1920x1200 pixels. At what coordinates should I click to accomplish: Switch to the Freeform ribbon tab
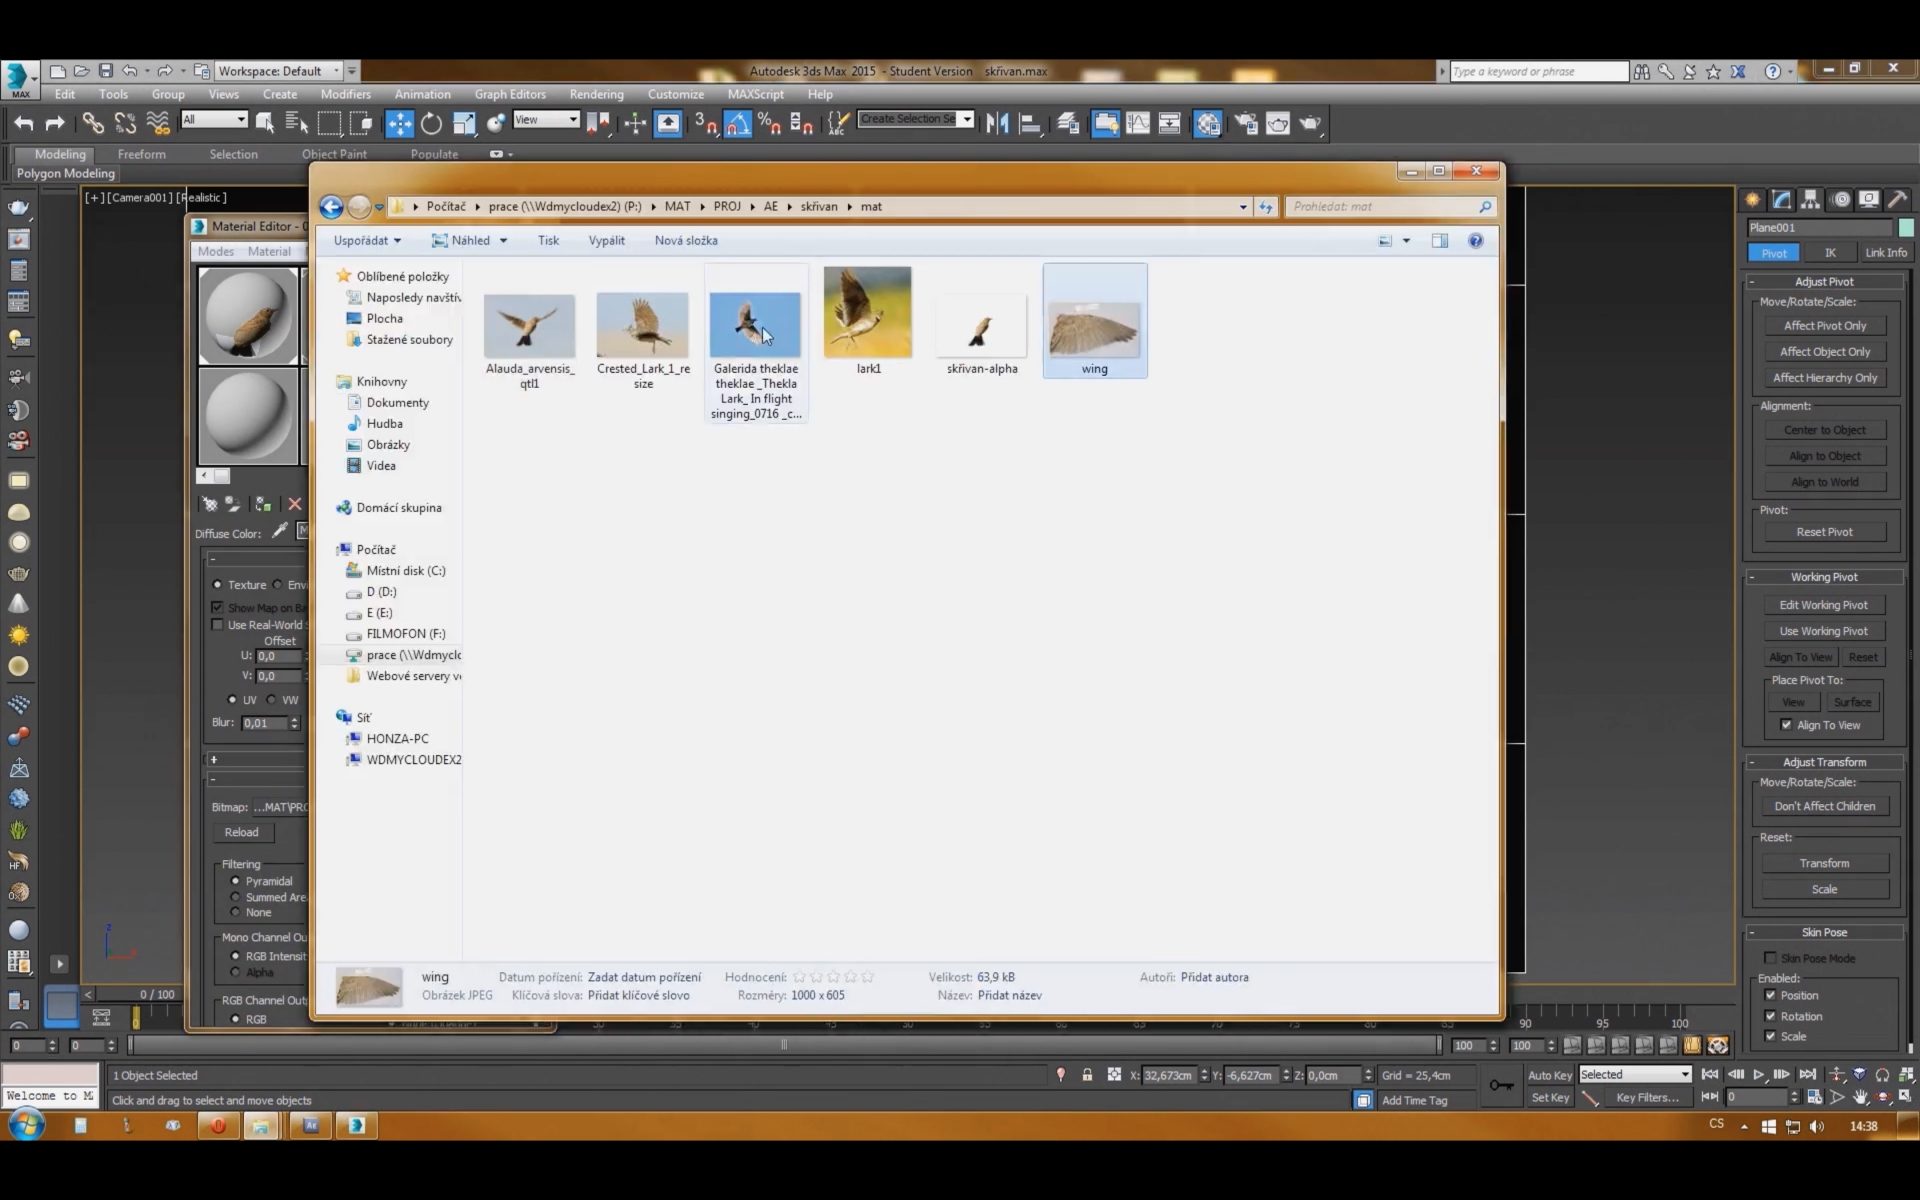point(141,154)
